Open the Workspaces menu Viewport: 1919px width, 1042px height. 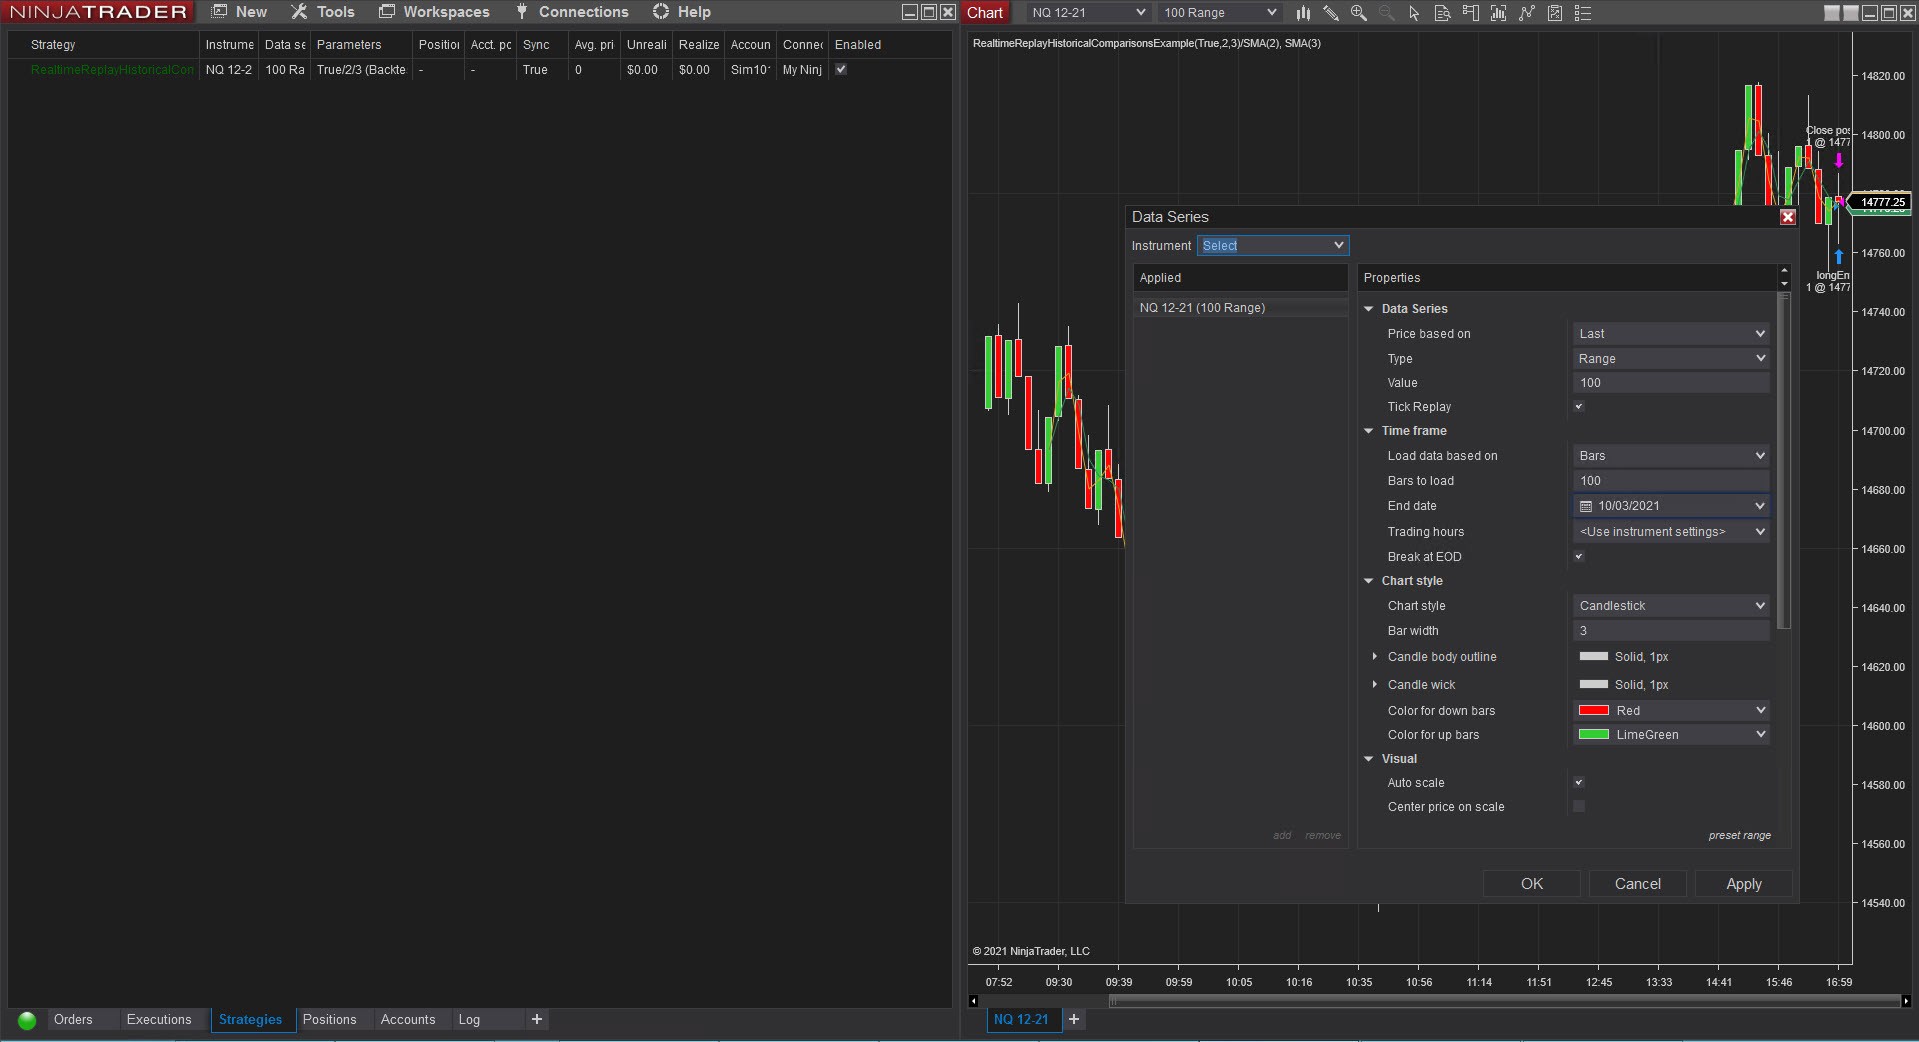click(x=434, y=12)
